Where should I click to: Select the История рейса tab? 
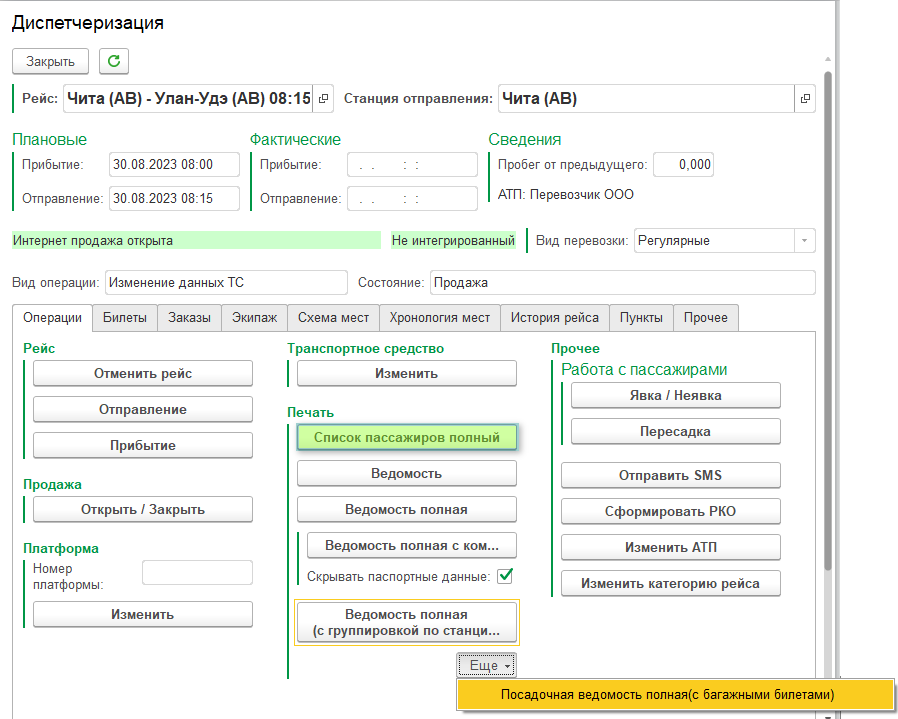tap(554, 318)
